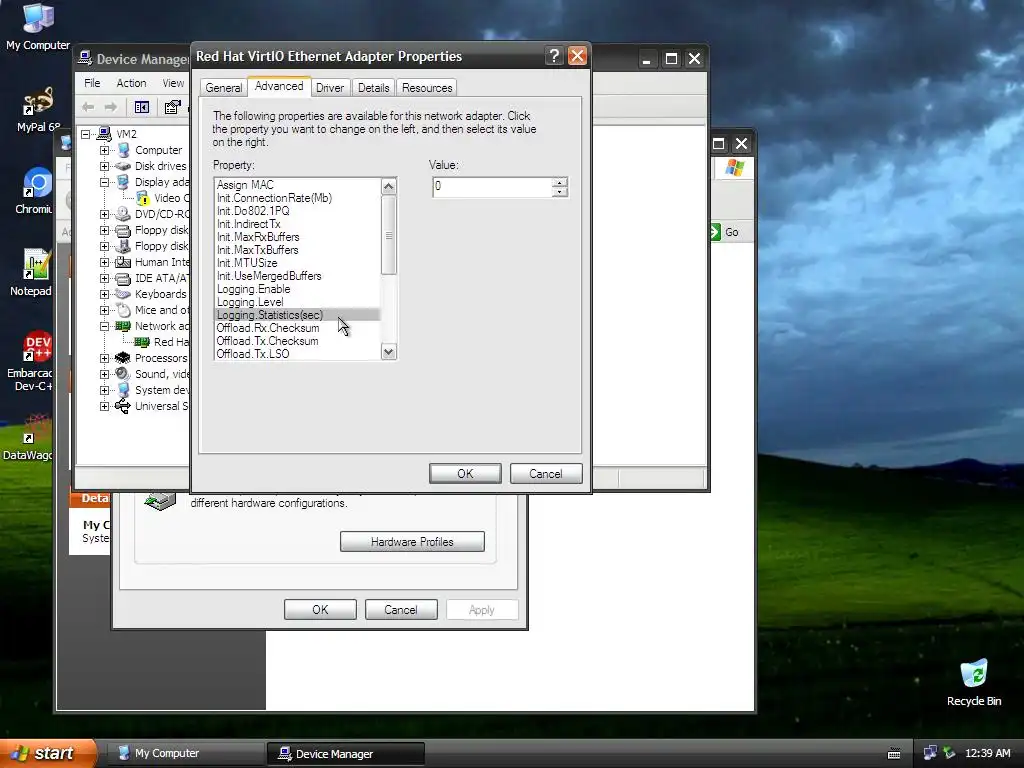The height and width of the screenshot is (768, 1024).
Task: Click OK in the adapter Properties dialog
Action: point(465,473)
